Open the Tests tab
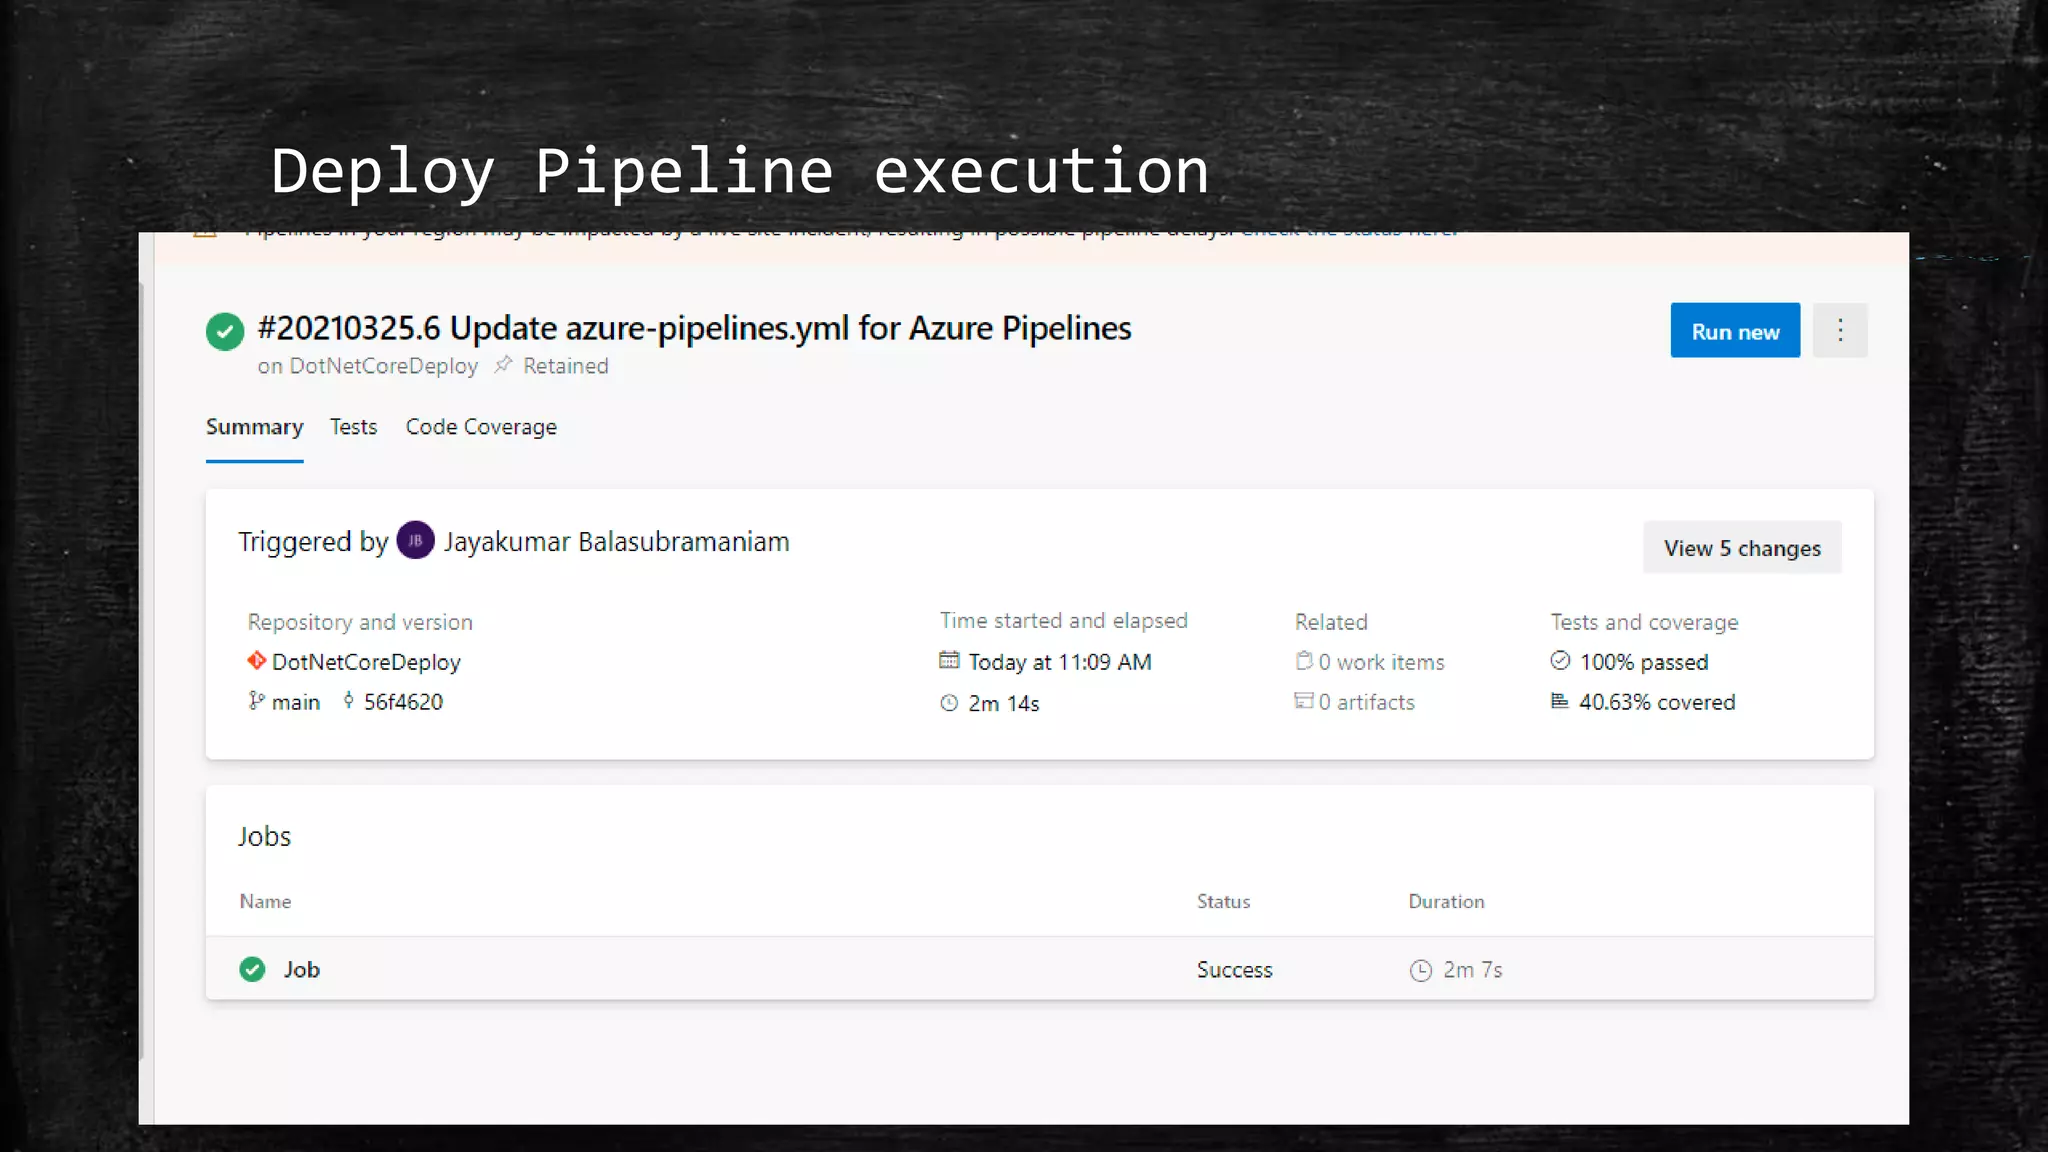Screen dimensions: 2048x1152 click(354, 427)
